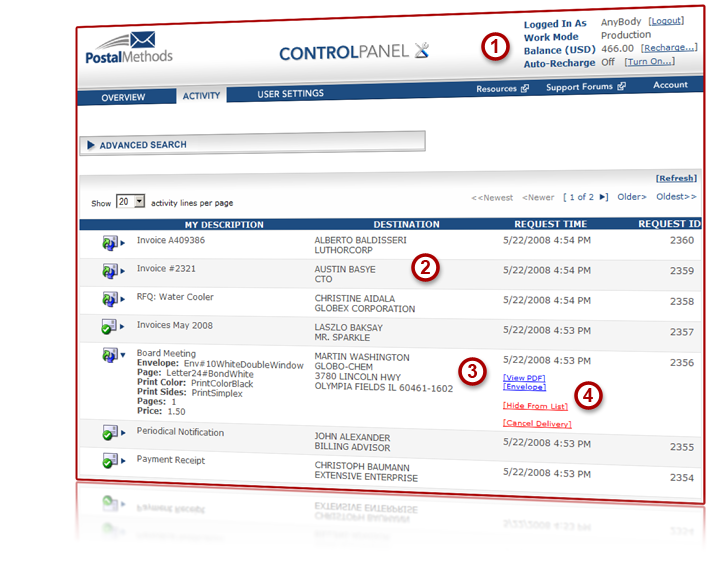Click the Payment Receipt description

tap(171, 460)
